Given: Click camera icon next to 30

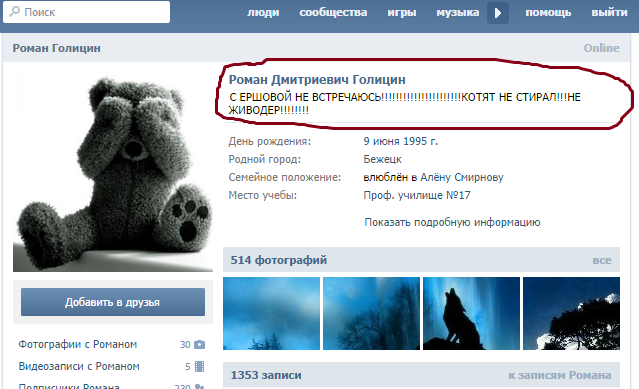Looking at the screenshot, I should point(200,345).
